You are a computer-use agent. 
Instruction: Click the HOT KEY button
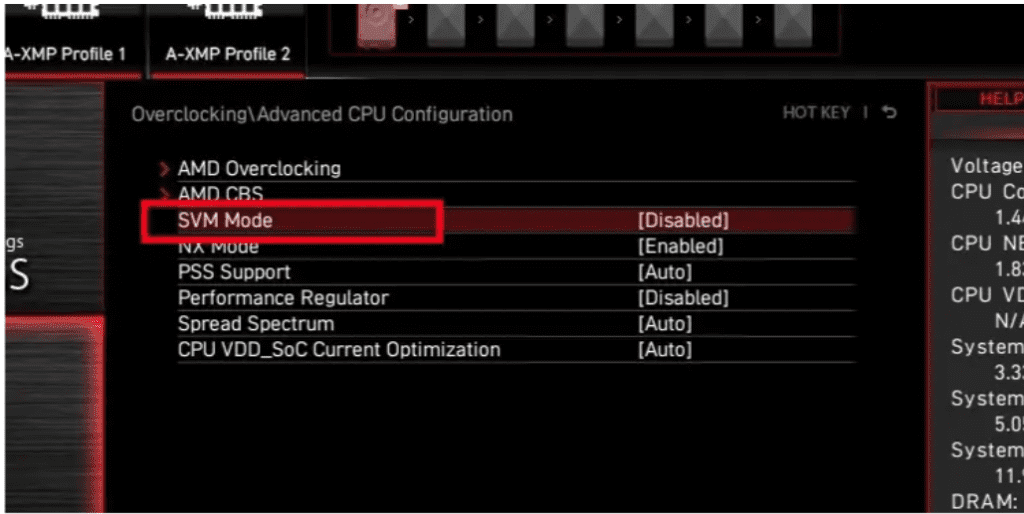point(816,113)
